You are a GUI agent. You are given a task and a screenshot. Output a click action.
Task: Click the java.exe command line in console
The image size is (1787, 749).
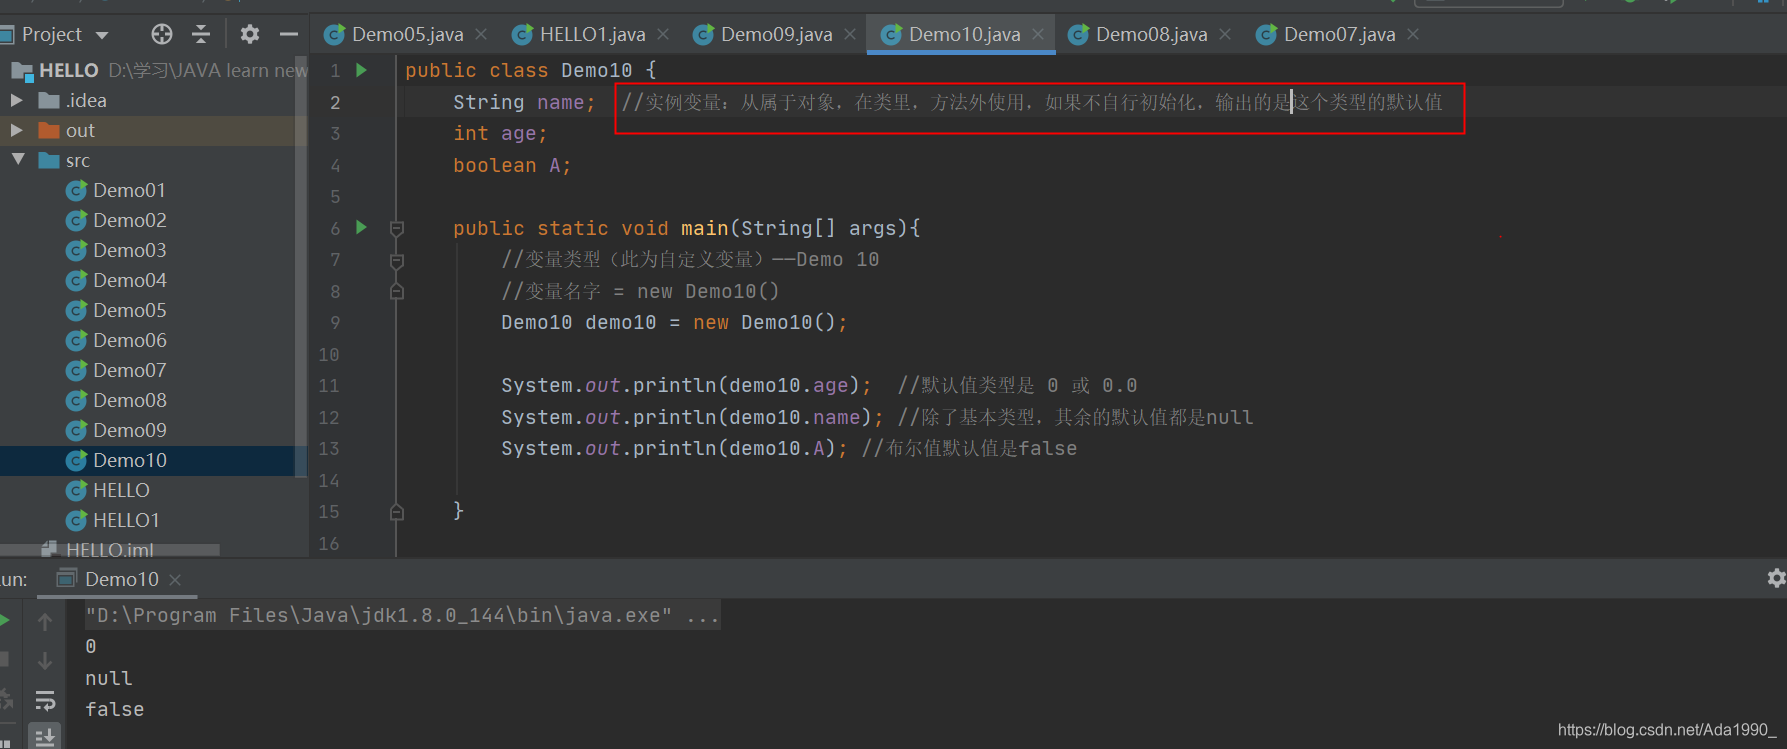click(x=402, y=615)
